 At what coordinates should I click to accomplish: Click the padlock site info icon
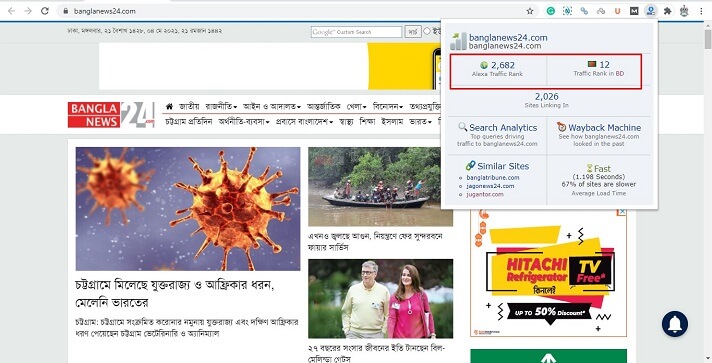[66, 11]
